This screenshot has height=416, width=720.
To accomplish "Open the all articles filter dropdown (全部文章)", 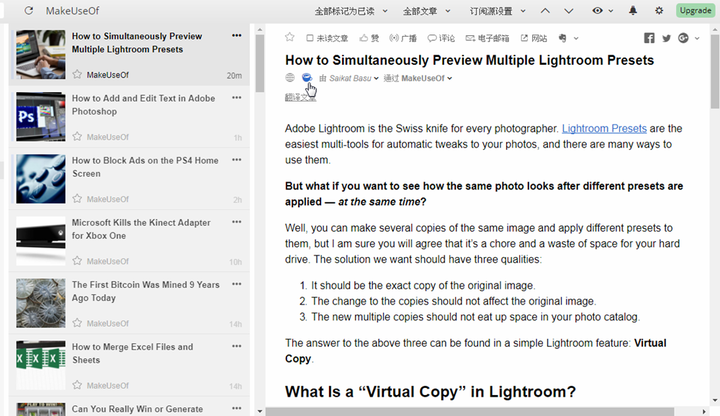I will [x=427, y=11].
